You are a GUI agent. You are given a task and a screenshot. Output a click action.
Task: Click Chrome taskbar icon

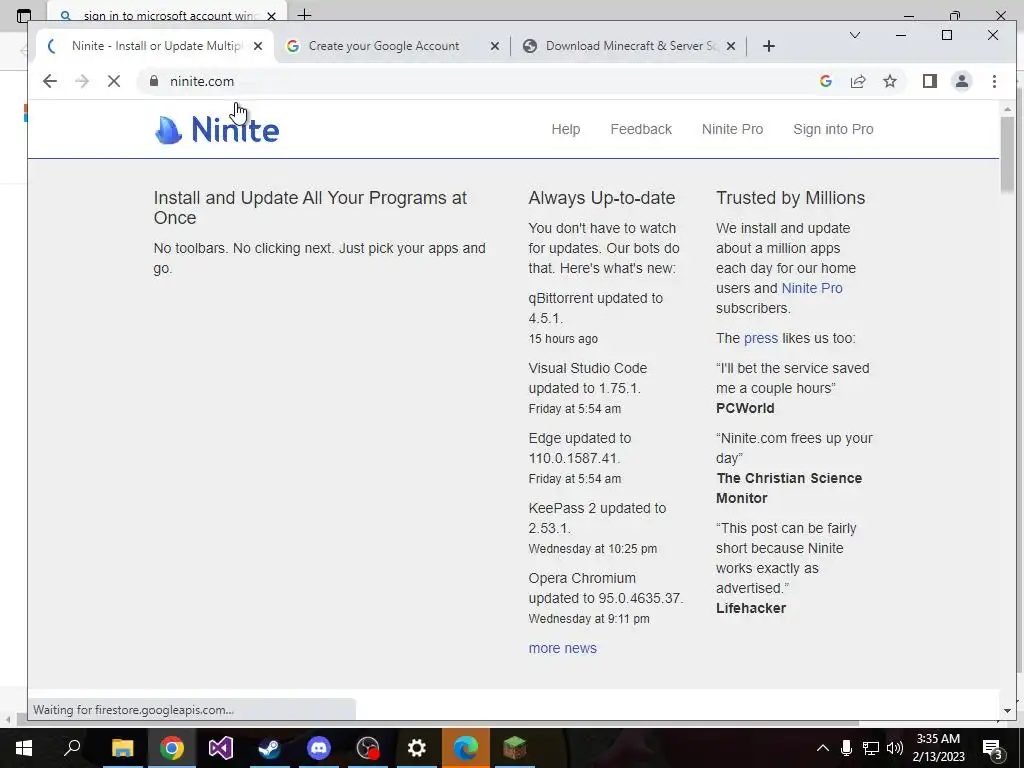pos(172,748)
